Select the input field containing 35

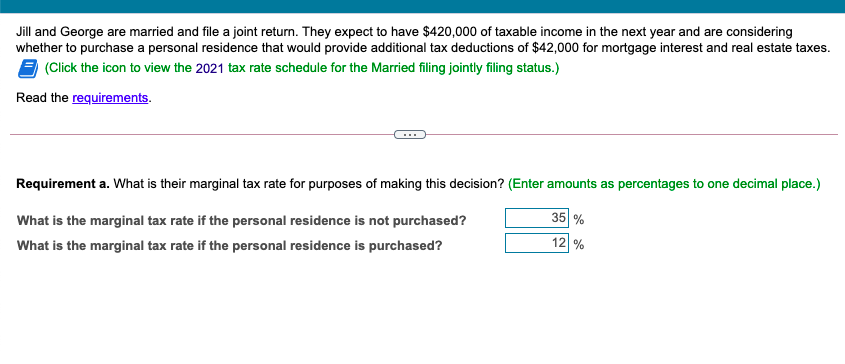click(x=536, y=218)
